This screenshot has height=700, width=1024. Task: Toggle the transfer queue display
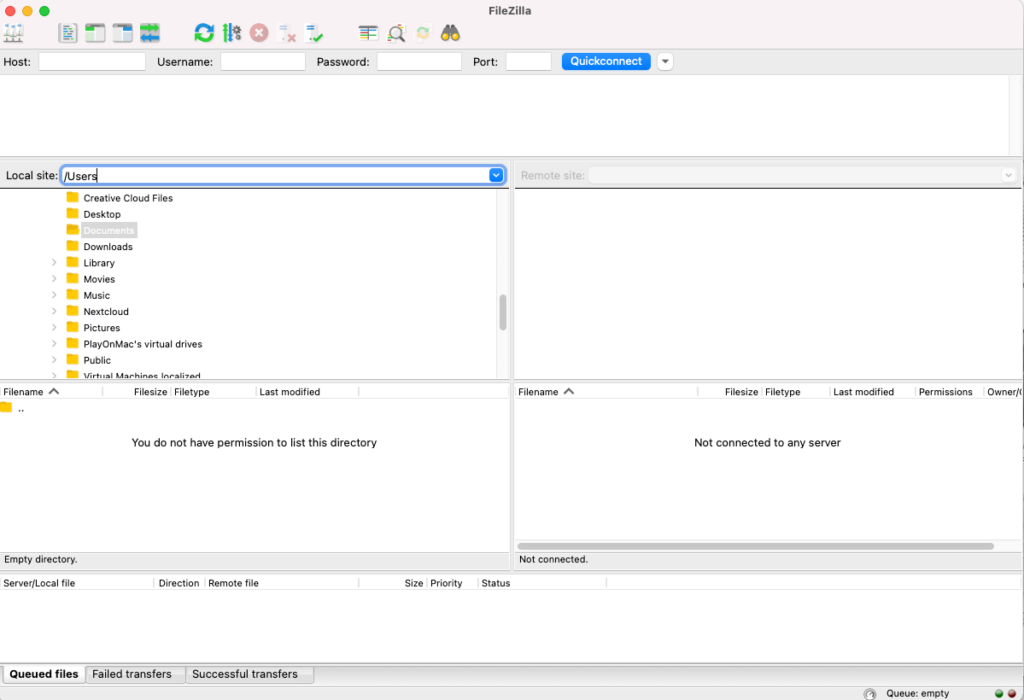[150, 33]
